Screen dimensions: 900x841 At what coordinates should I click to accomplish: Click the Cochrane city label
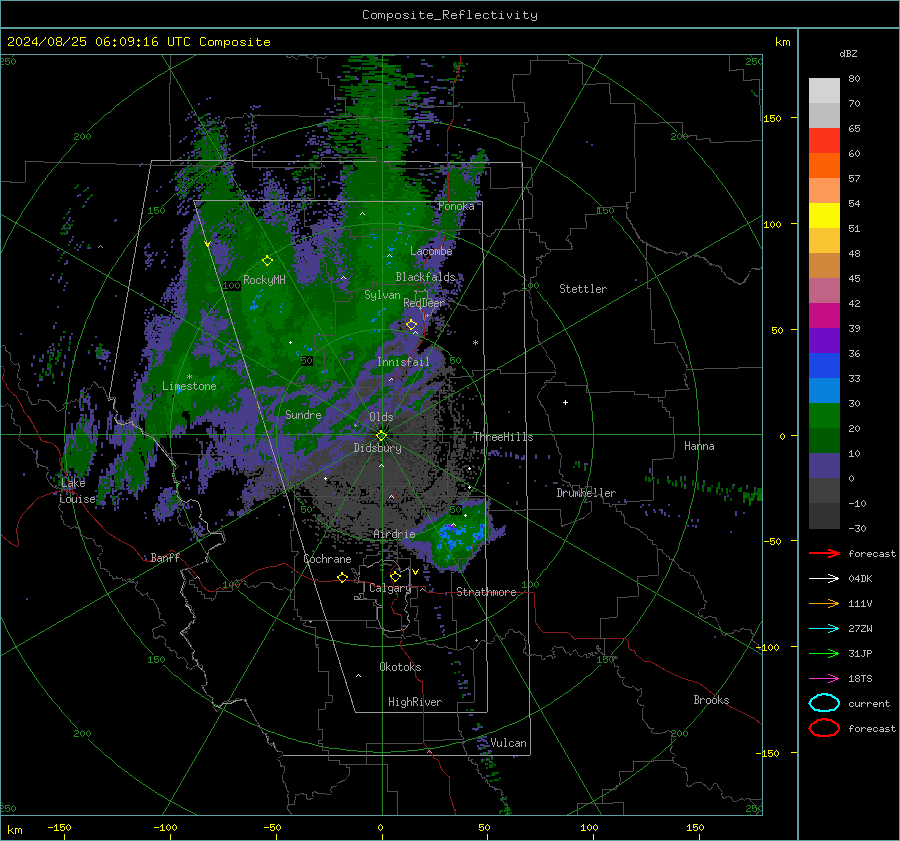327,559
